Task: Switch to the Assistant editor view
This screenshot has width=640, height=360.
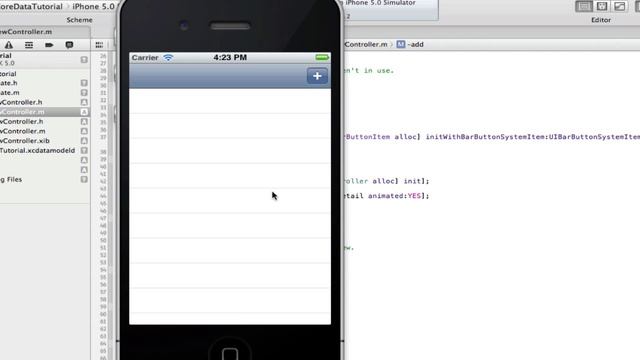Action: [x=602, y=6]
